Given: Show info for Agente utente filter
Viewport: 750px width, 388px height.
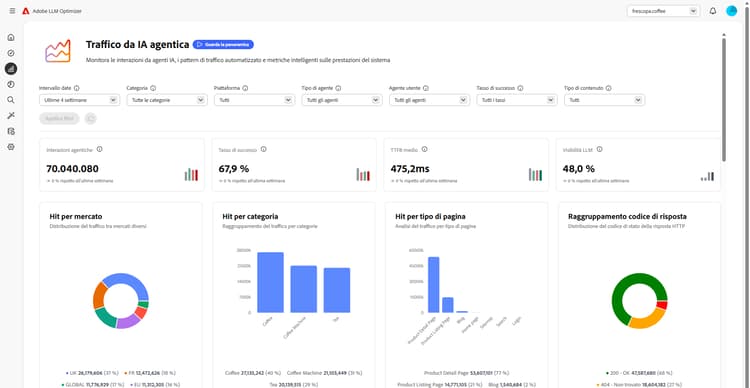Looking at the screenshot, I should (x=426, y=88).
